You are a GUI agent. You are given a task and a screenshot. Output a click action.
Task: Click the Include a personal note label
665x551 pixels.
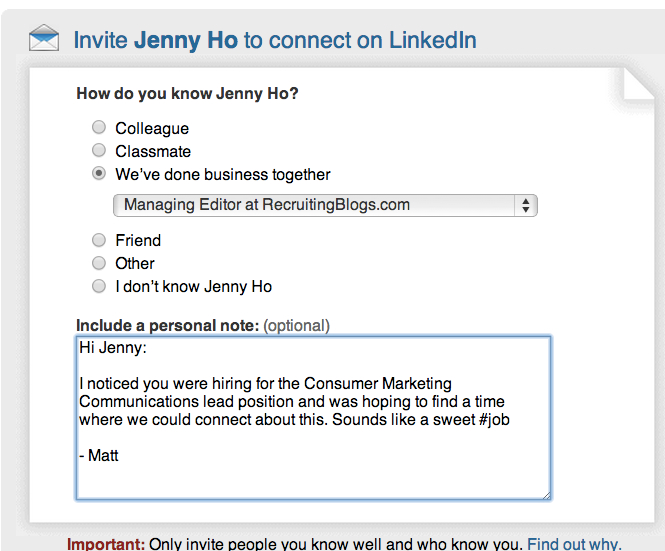167,325
